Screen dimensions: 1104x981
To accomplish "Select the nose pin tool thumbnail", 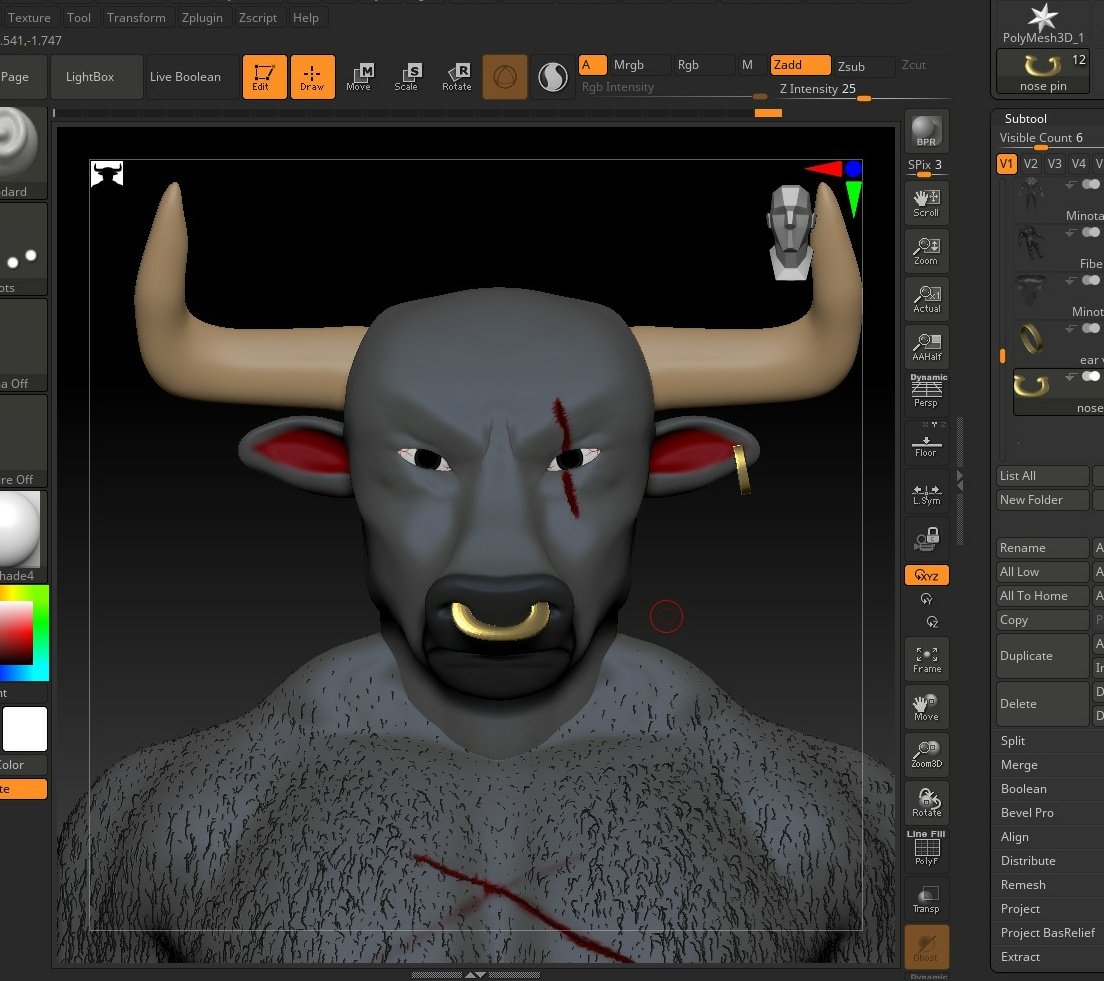I will pyautogui.click(x=1043, y=71).
